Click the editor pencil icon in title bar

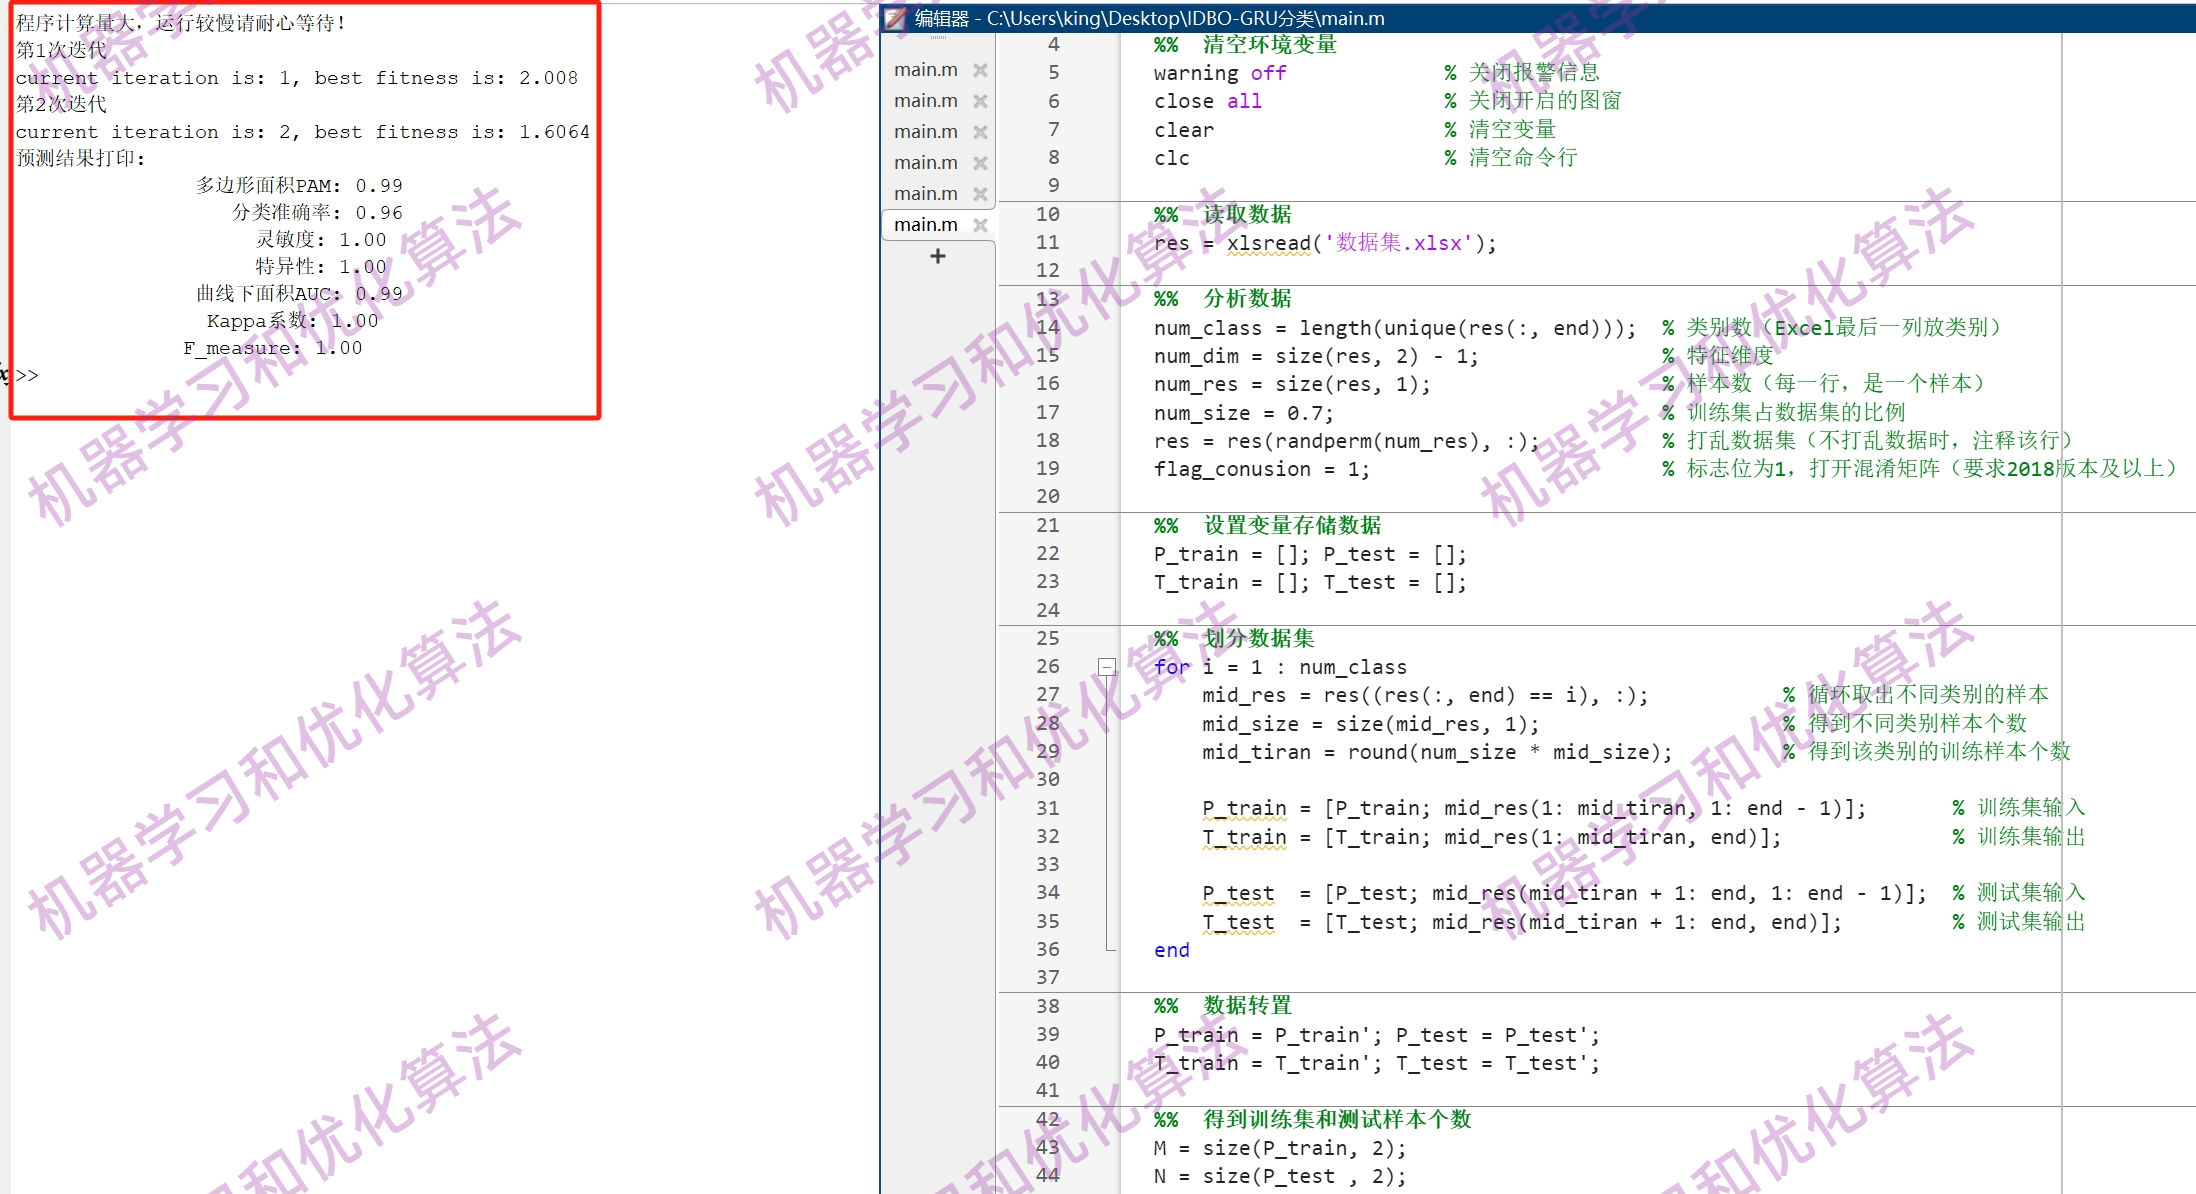tap(895, 18)
